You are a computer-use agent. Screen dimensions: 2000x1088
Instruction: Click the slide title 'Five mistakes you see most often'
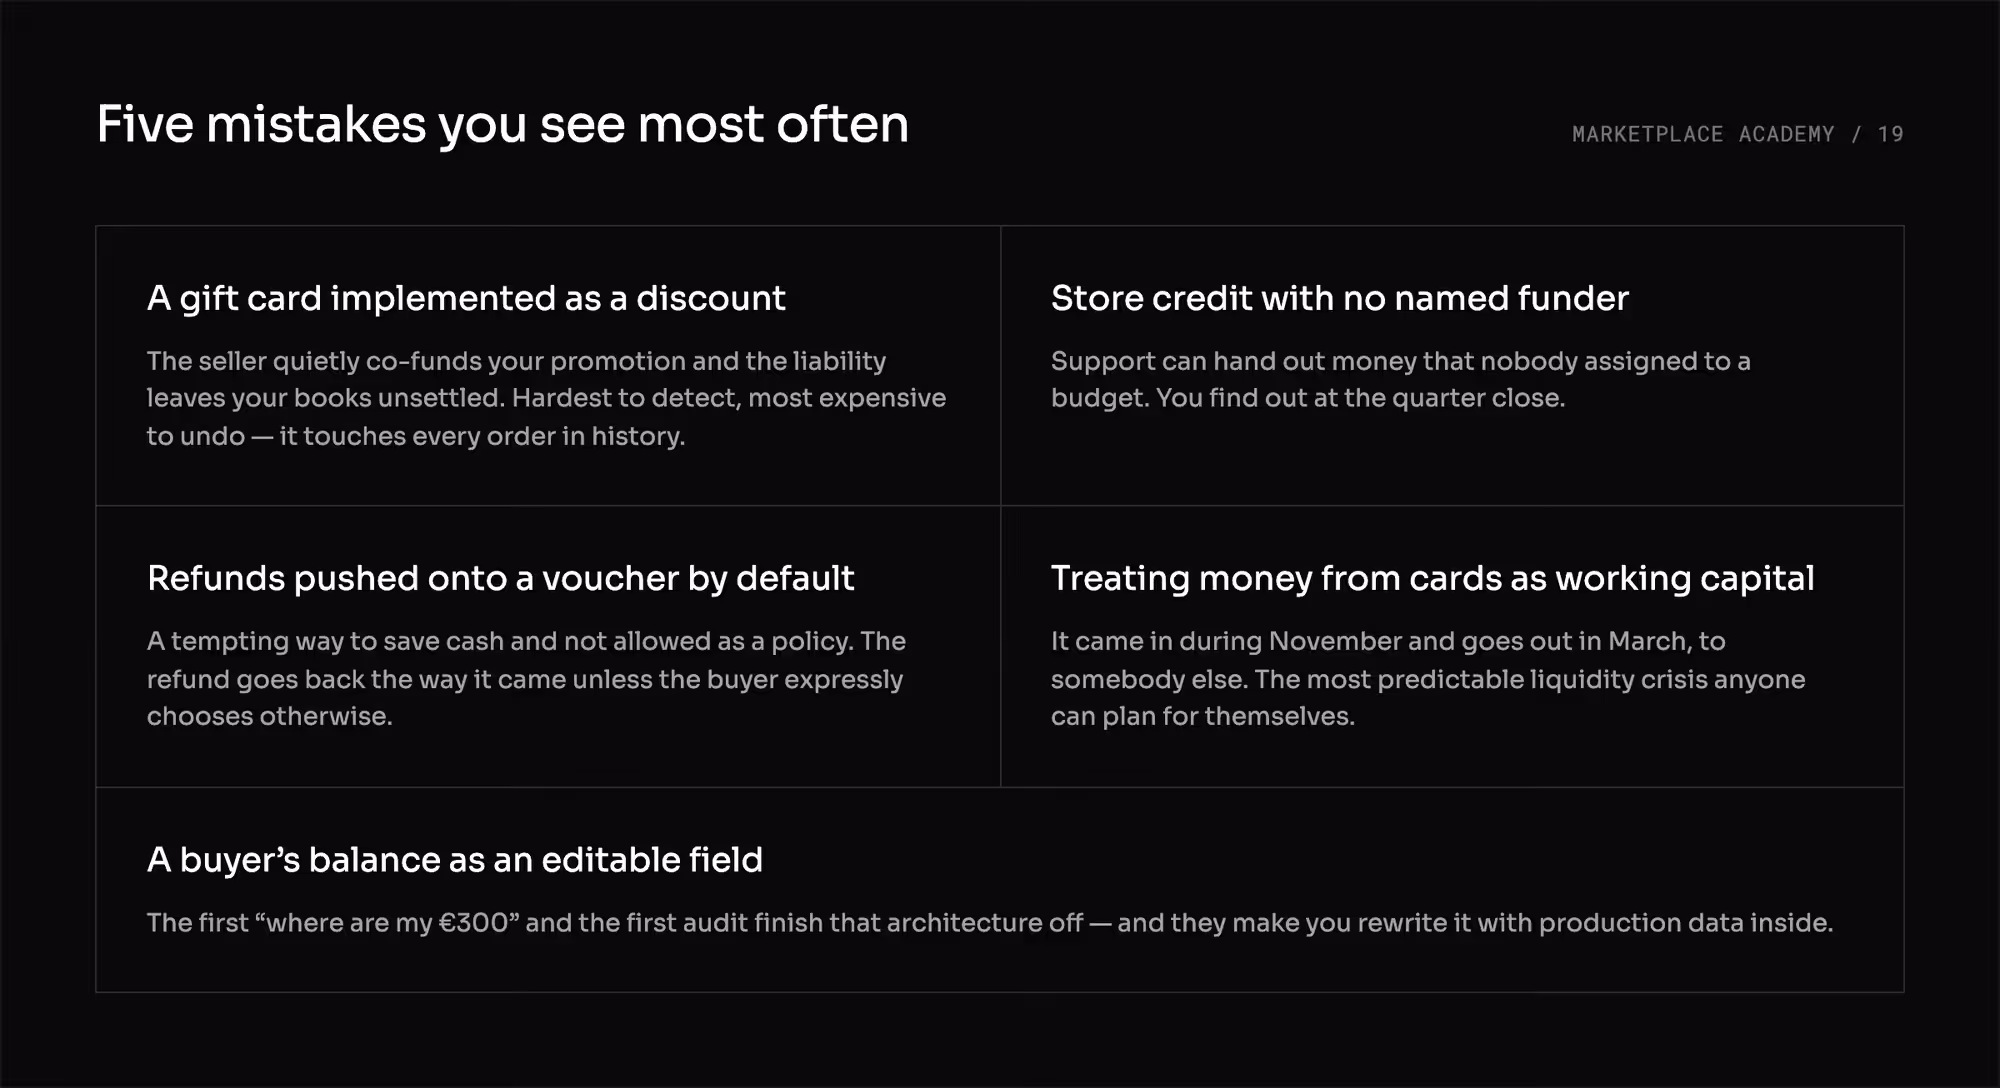click(502, 126)
